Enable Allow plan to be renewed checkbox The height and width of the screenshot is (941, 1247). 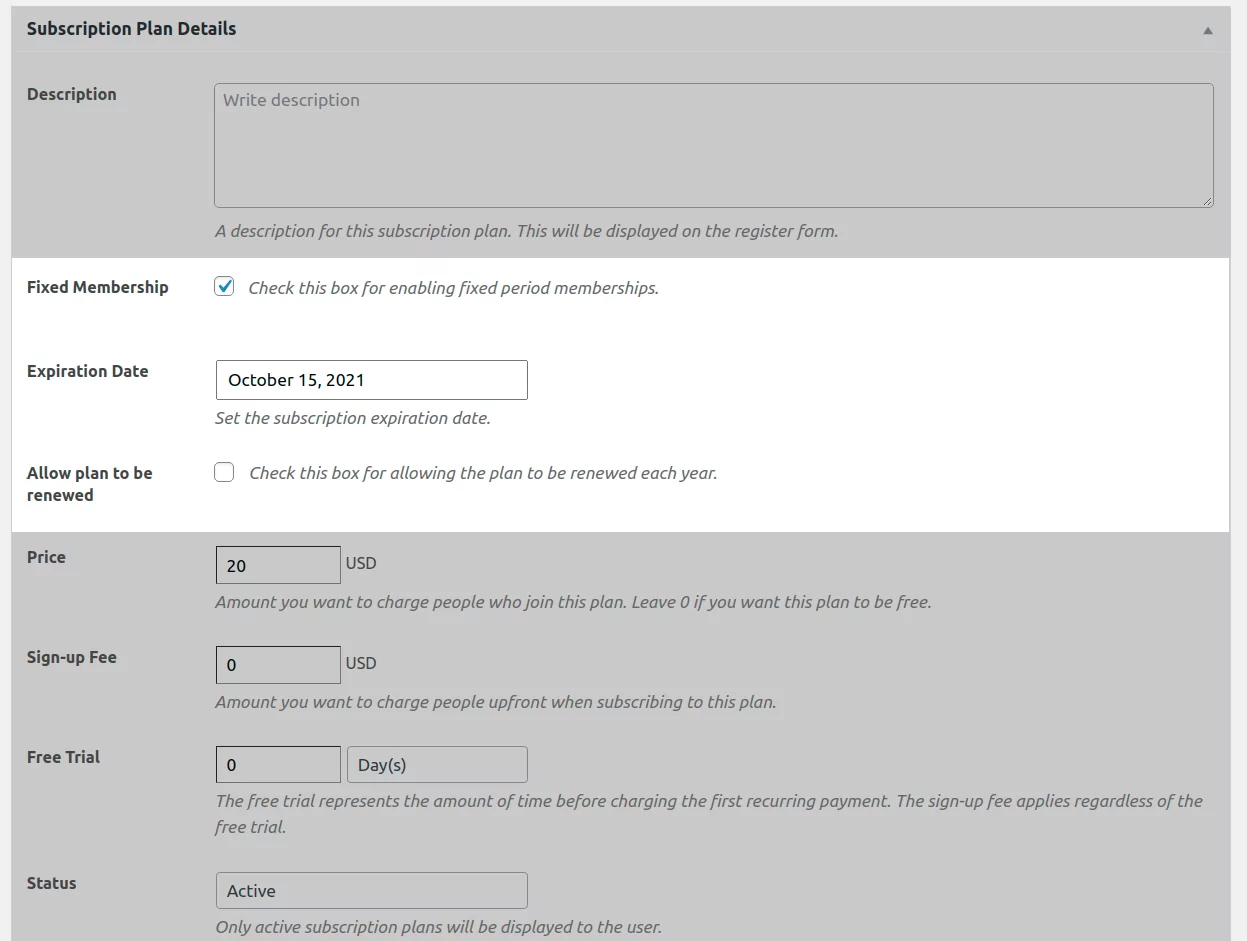click(225, 472)
